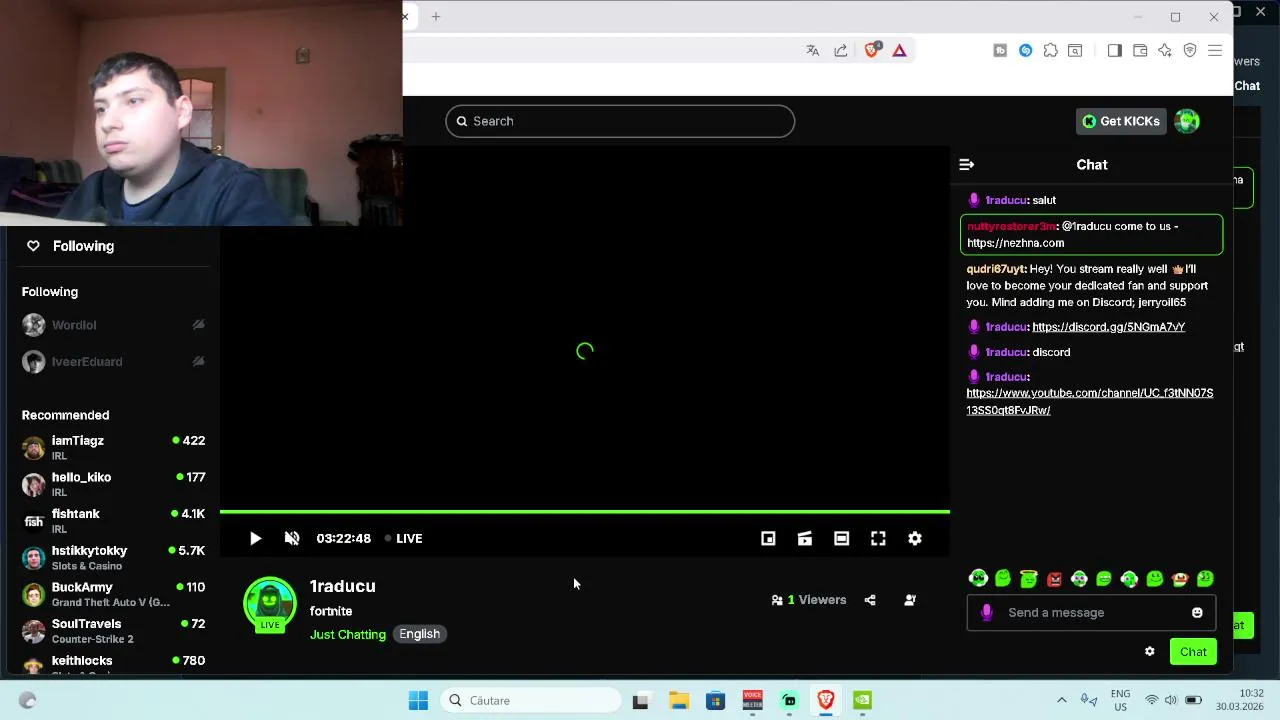Screen dimensions: 1280x720
Task: Open Brave Rewards triangle icon
Action: pos(900,50)
